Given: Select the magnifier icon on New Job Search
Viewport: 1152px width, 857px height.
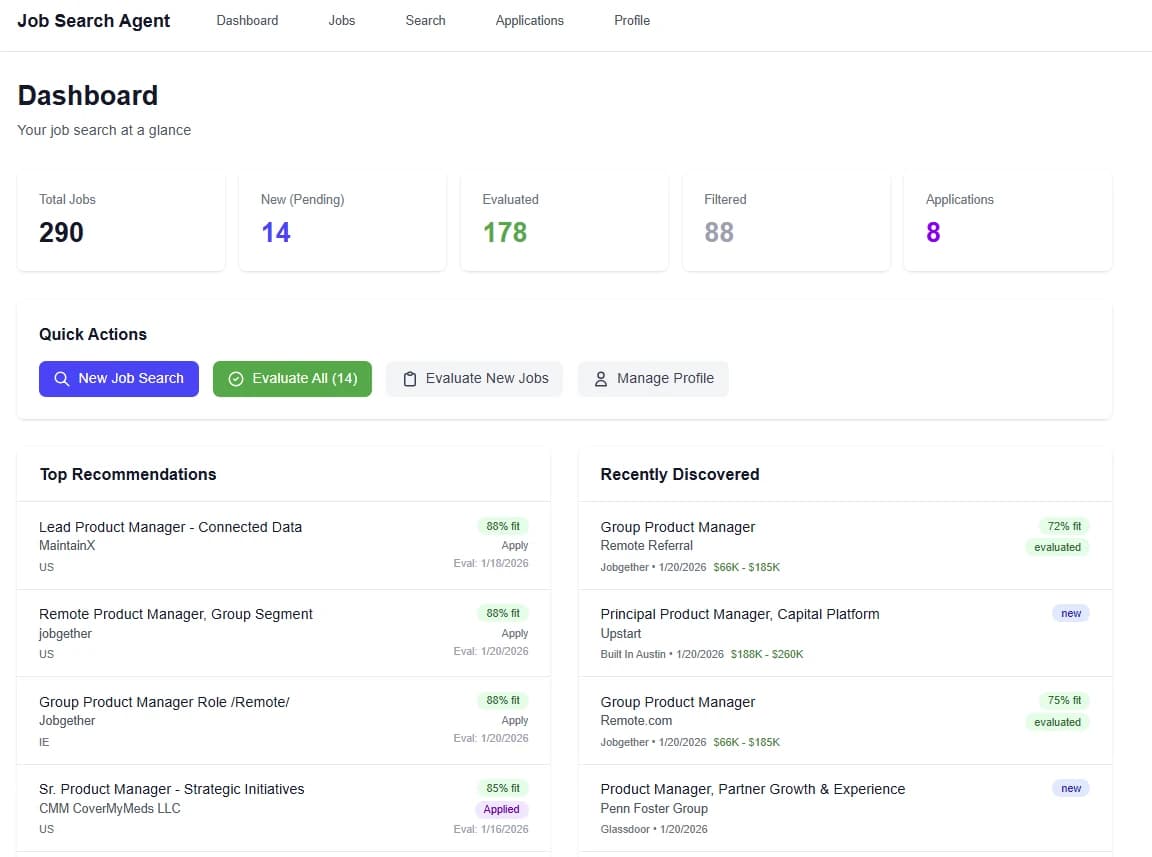Looking at the screenshot, I should pyautogui.click(x=61, y=378).
